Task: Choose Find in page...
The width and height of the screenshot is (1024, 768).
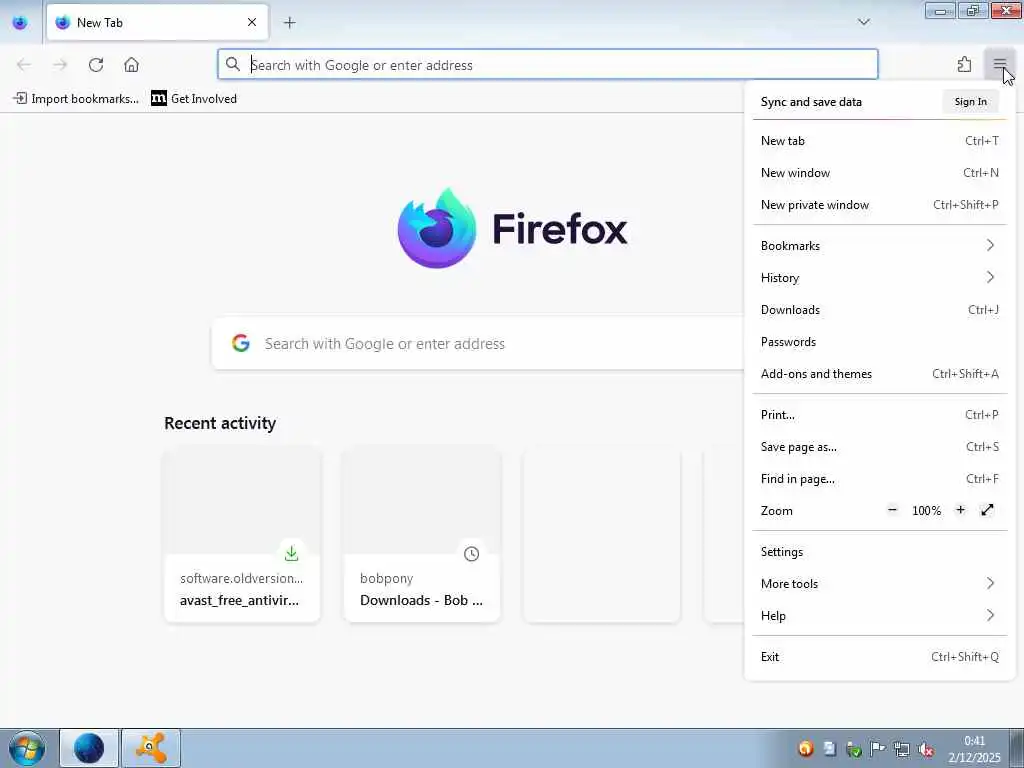Action: coord(880,479)
